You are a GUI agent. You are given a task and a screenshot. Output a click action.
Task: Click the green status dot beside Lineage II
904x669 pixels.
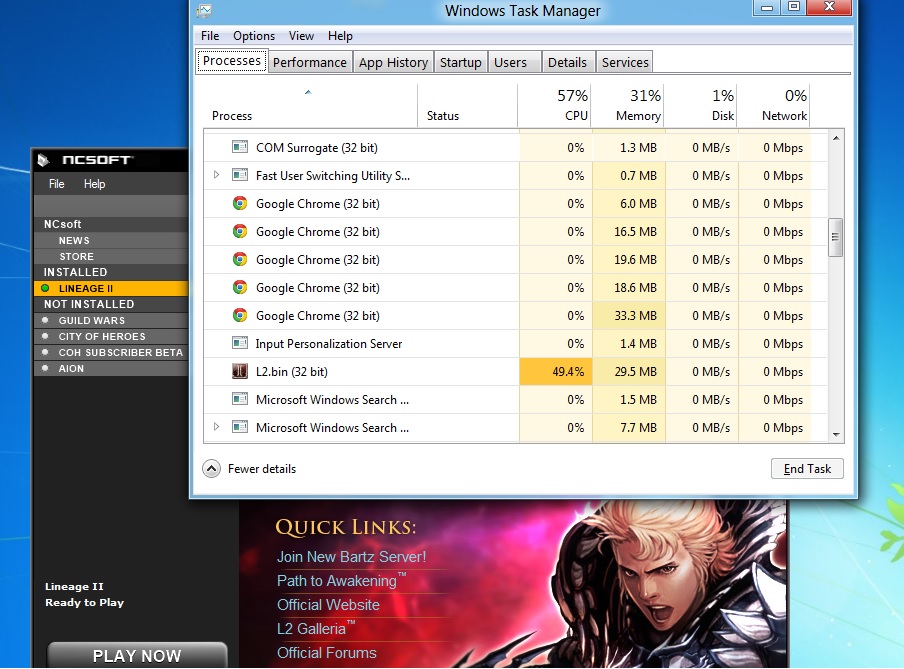pyautogui.click(x=45, y=288)
